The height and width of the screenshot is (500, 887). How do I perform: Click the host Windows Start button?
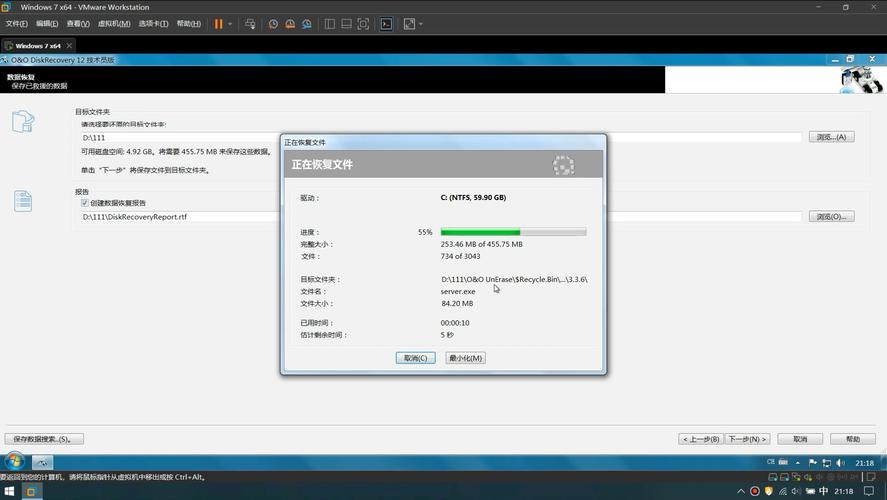[9, 491]
